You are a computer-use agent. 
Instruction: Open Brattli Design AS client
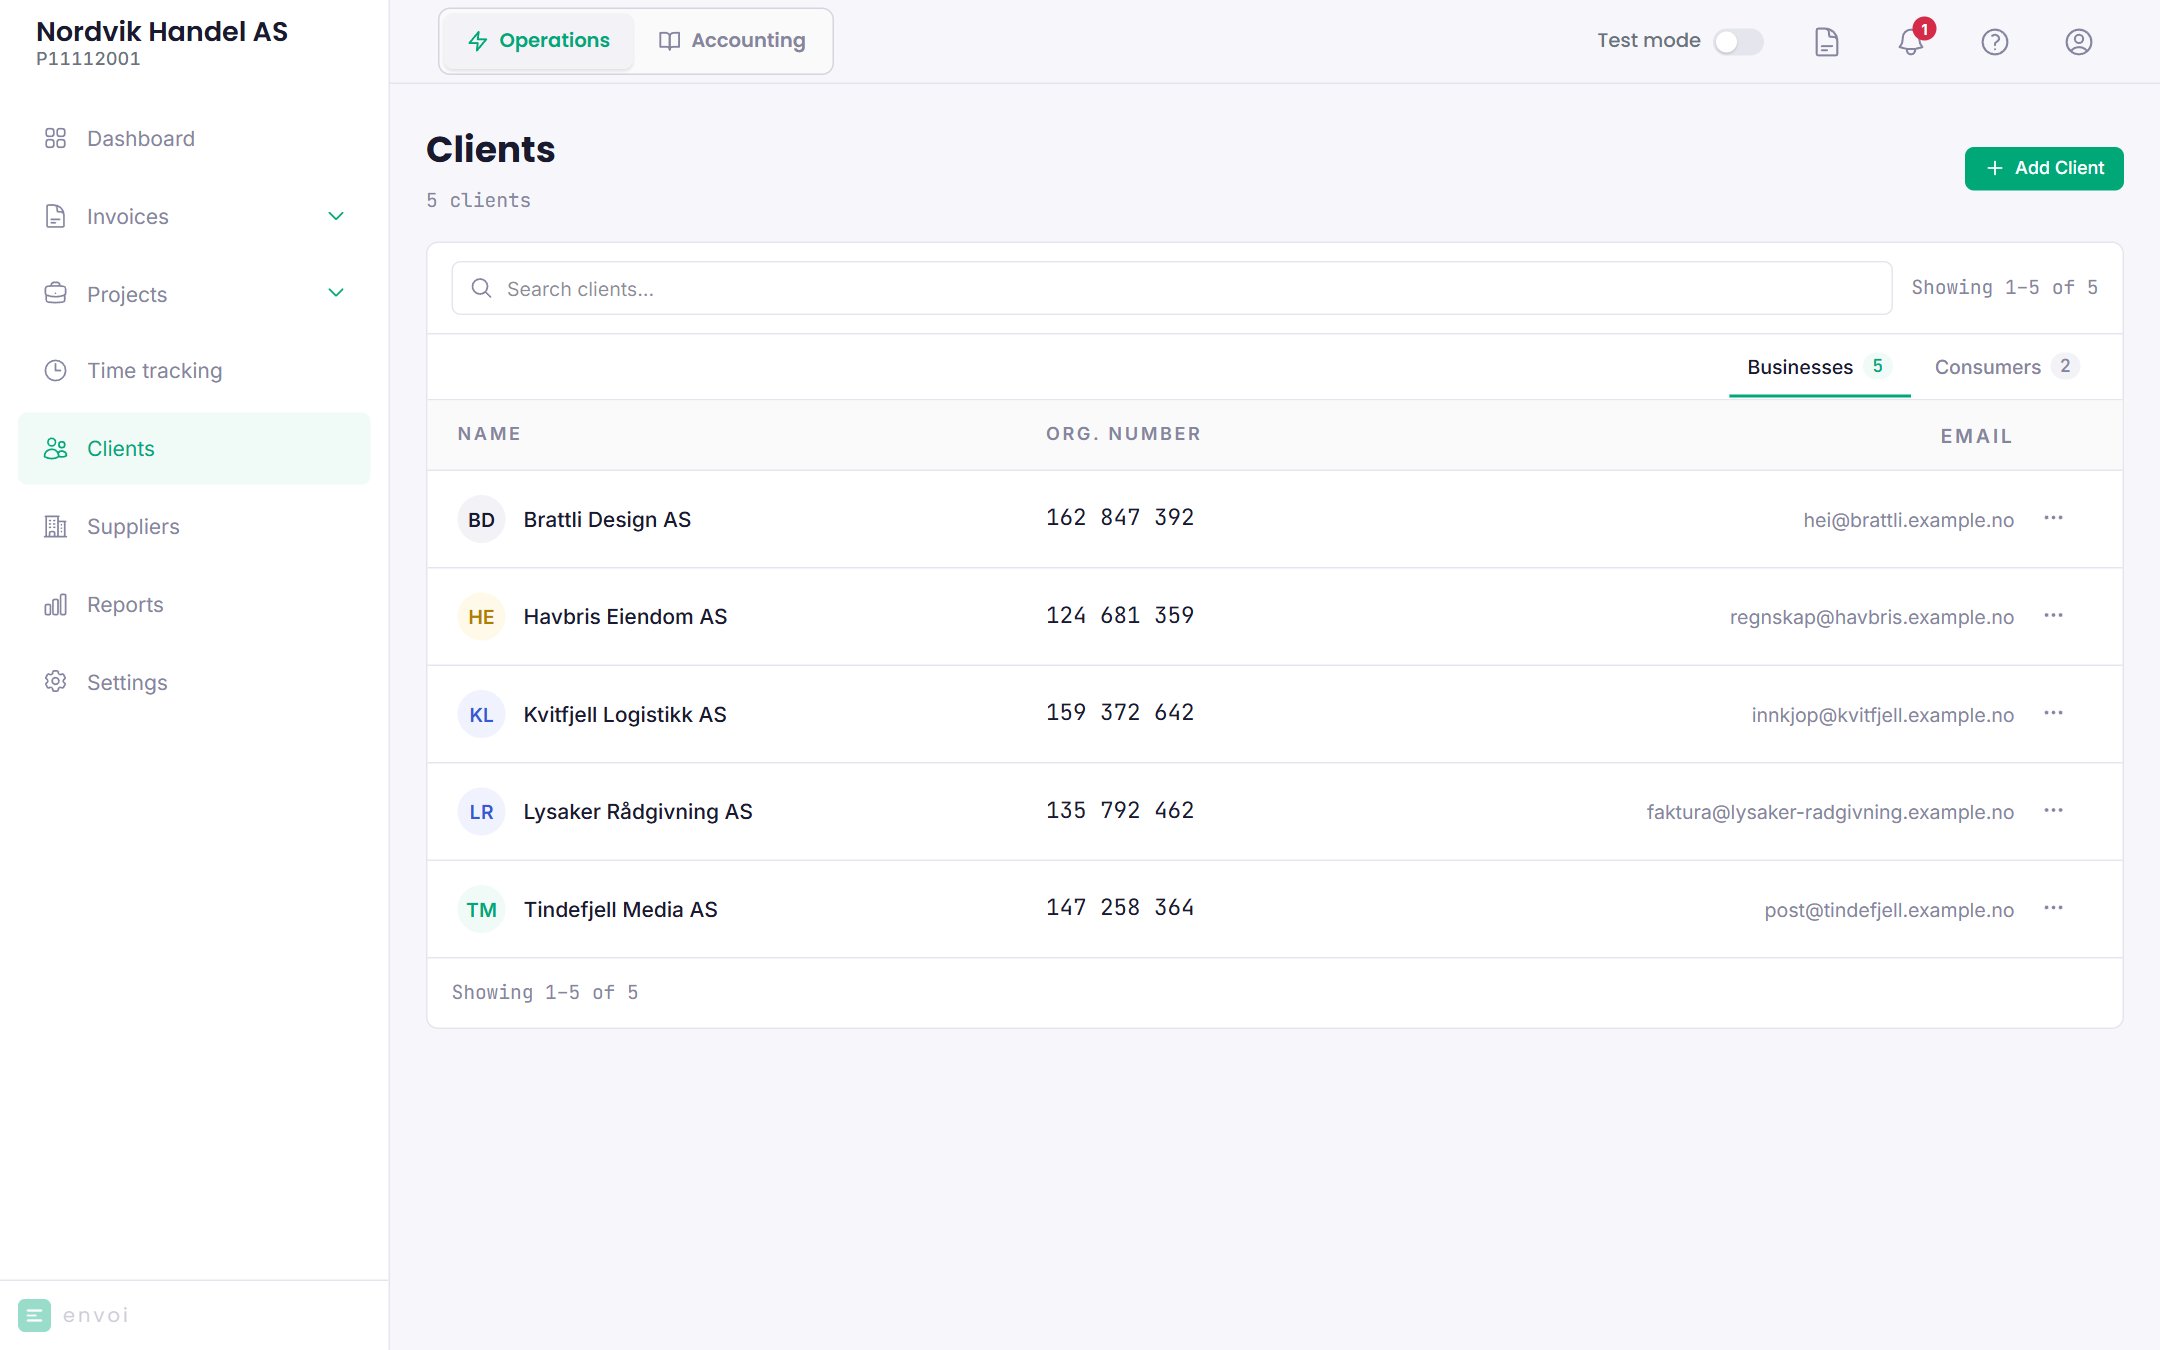click(x=607, y=519)
